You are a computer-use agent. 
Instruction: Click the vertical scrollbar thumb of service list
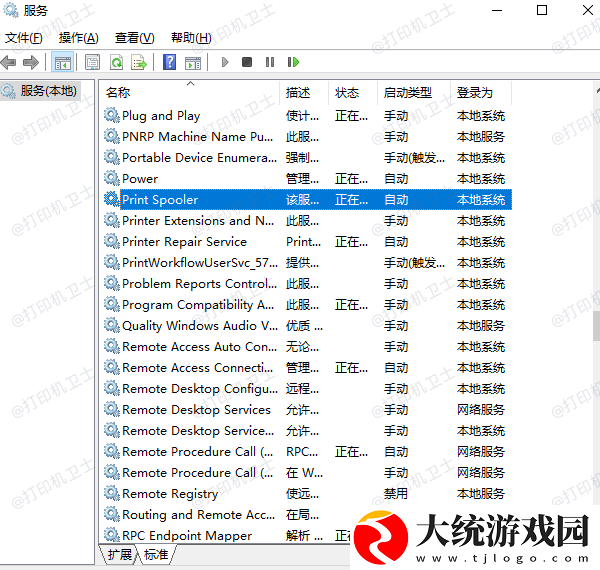597,326
